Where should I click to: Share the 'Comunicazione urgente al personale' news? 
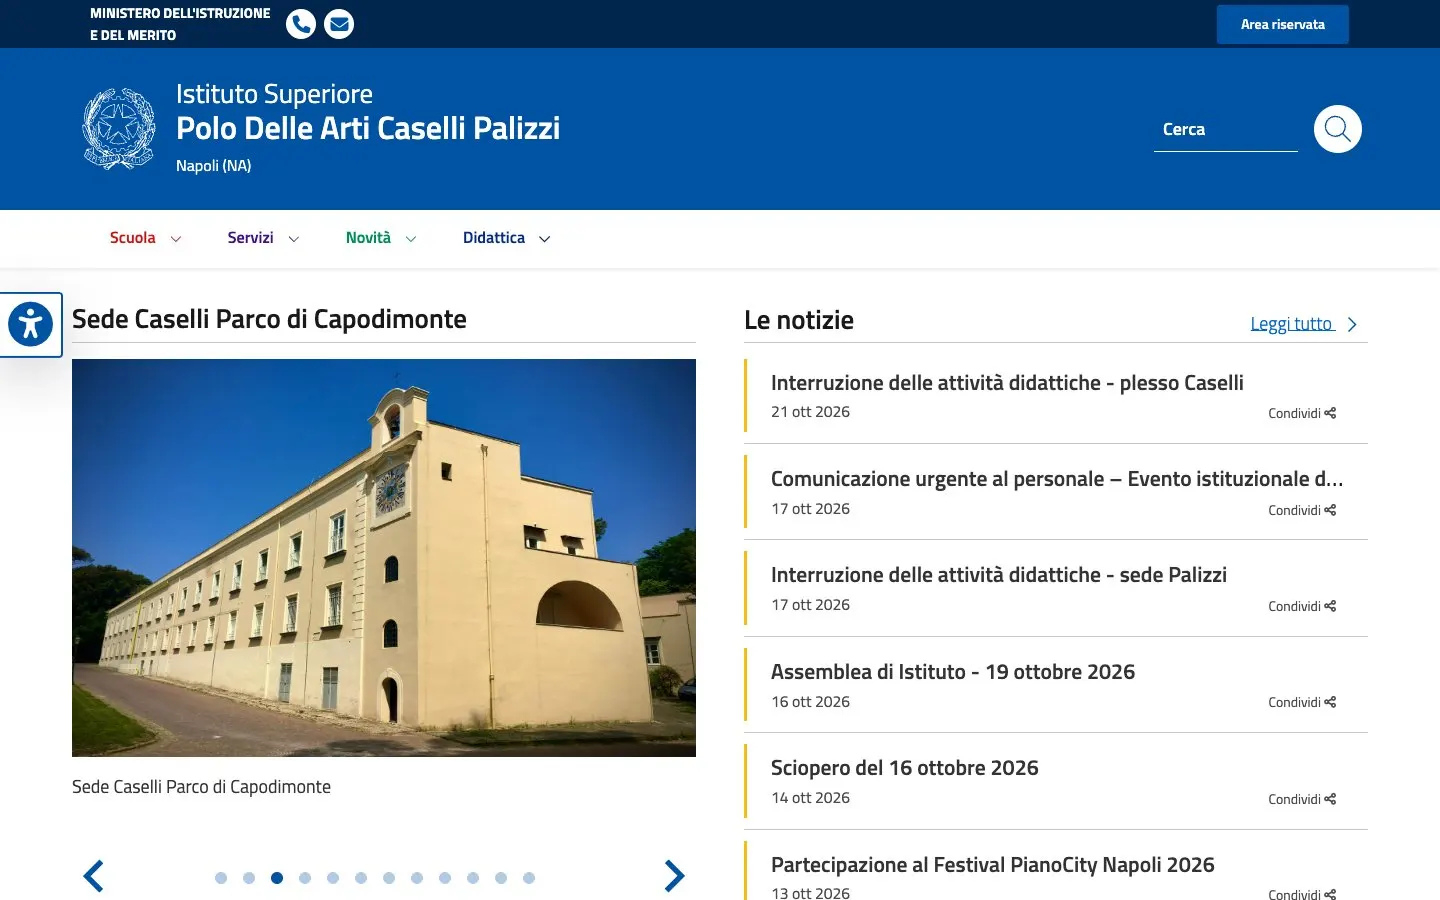(1302, 510)
